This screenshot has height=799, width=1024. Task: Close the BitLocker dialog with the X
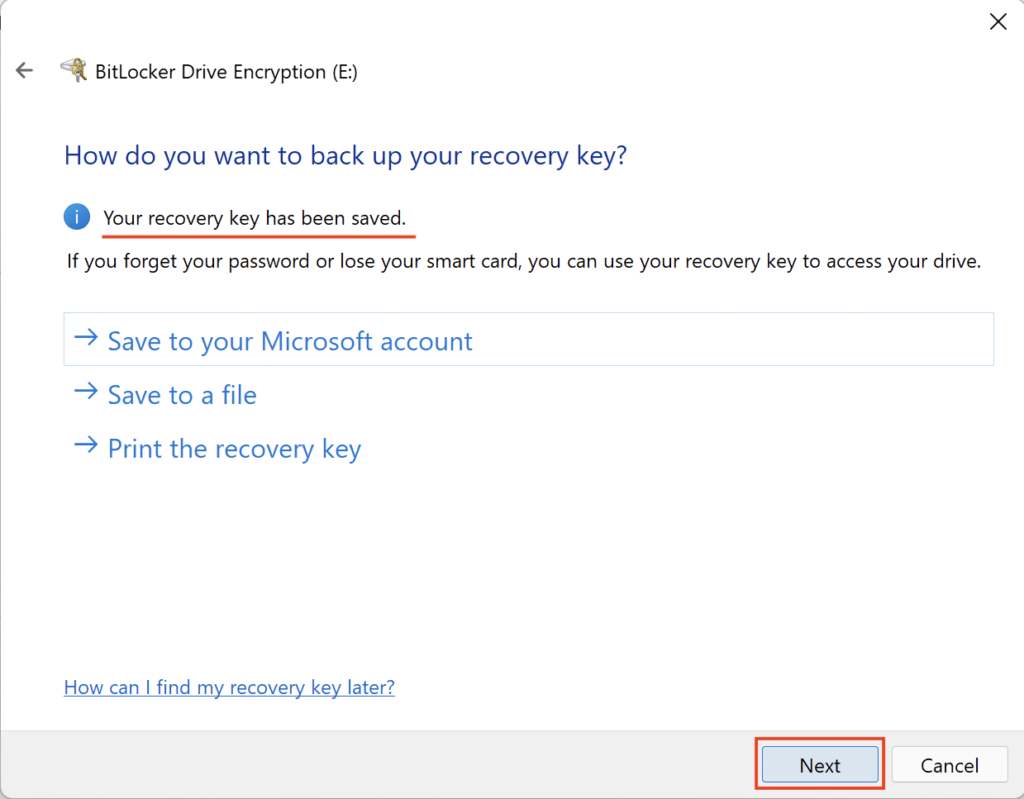997,21
